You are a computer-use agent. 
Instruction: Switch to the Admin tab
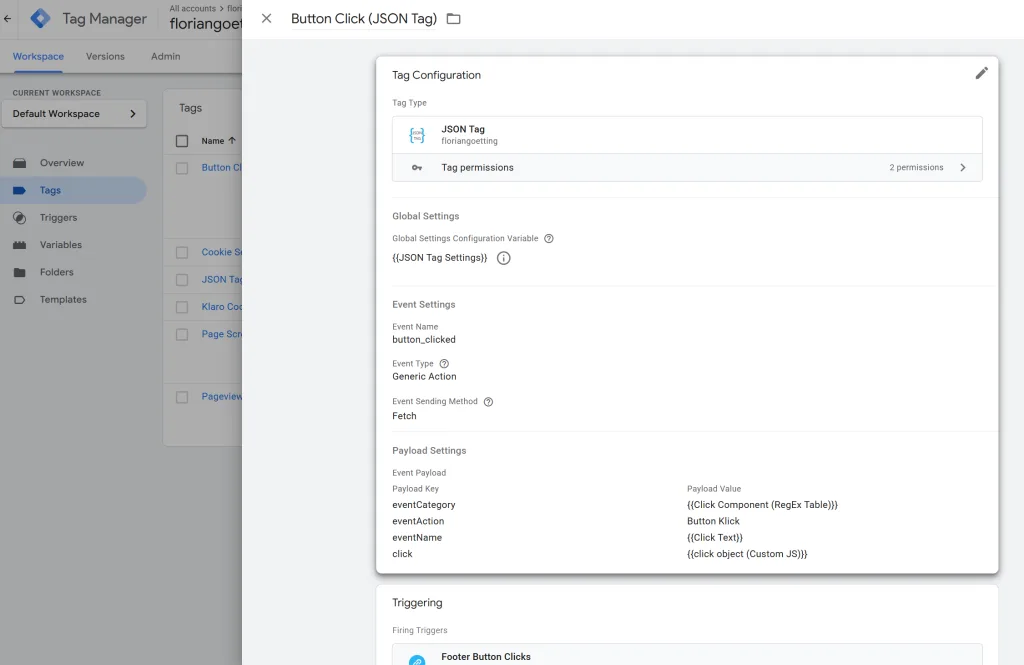165,57
